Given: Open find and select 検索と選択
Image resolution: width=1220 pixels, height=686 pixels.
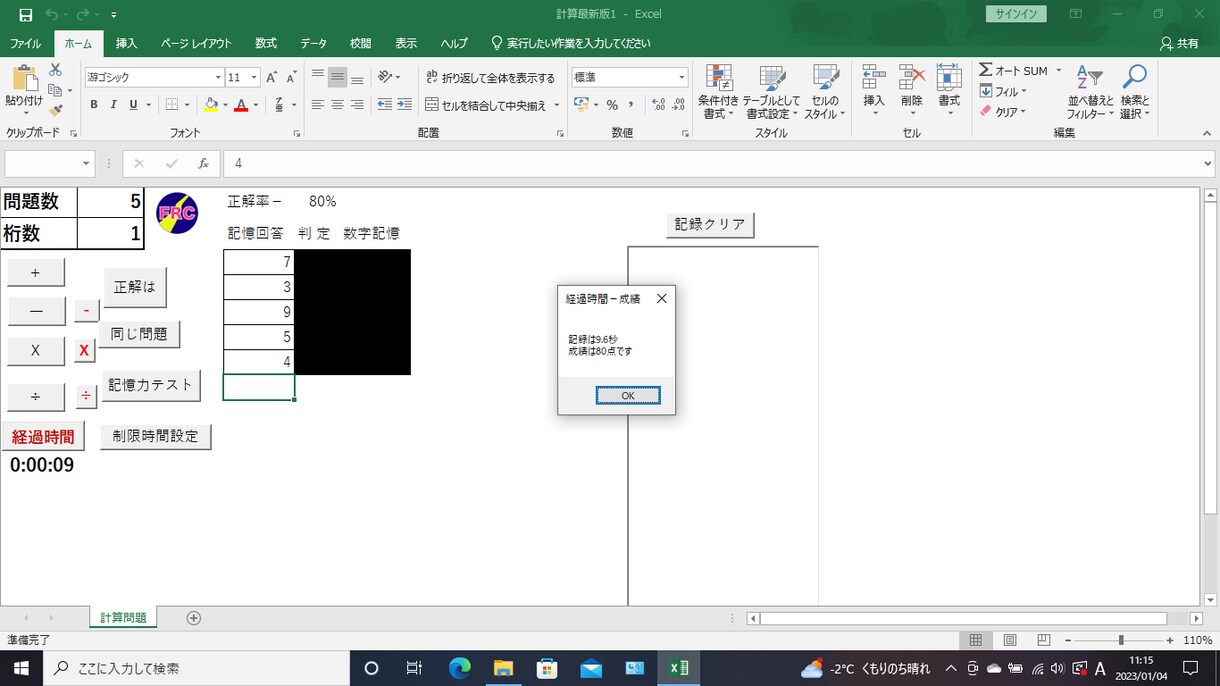Looking at the screenshot, I should coord(1134,92).
